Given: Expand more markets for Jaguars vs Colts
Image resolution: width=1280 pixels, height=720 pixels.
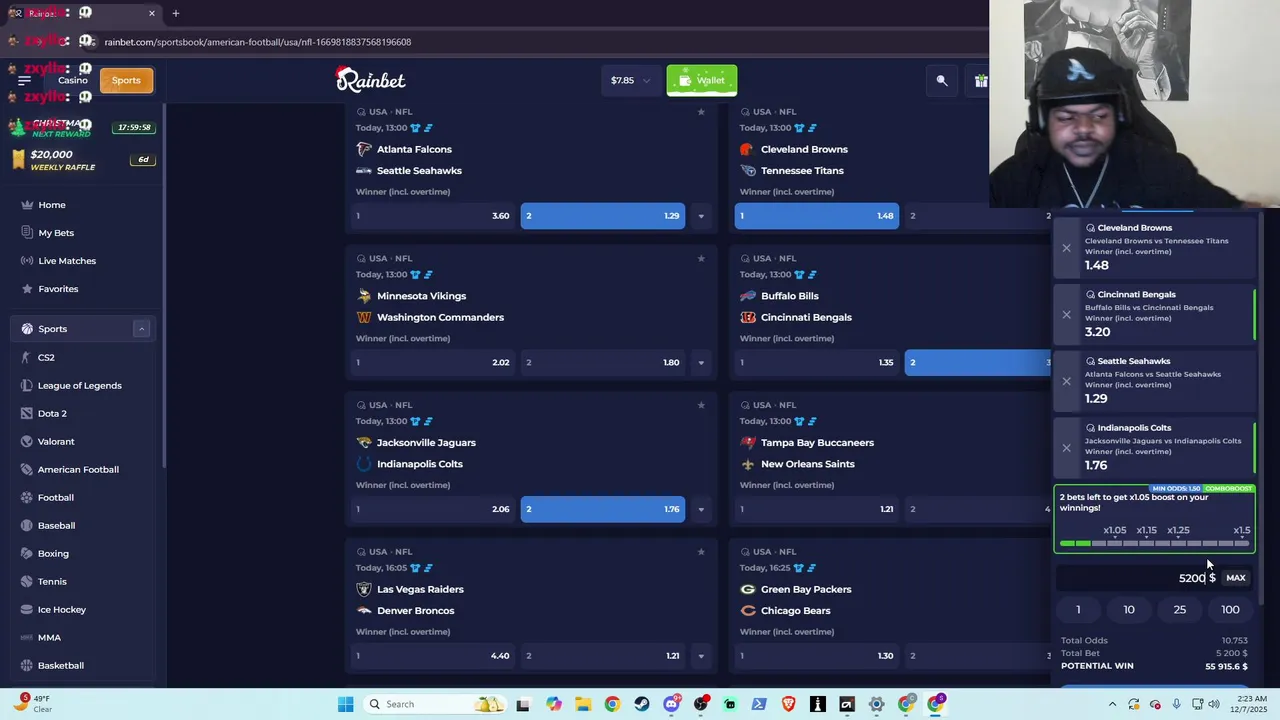Looking at the screenshot, I should tap(701, 509).
